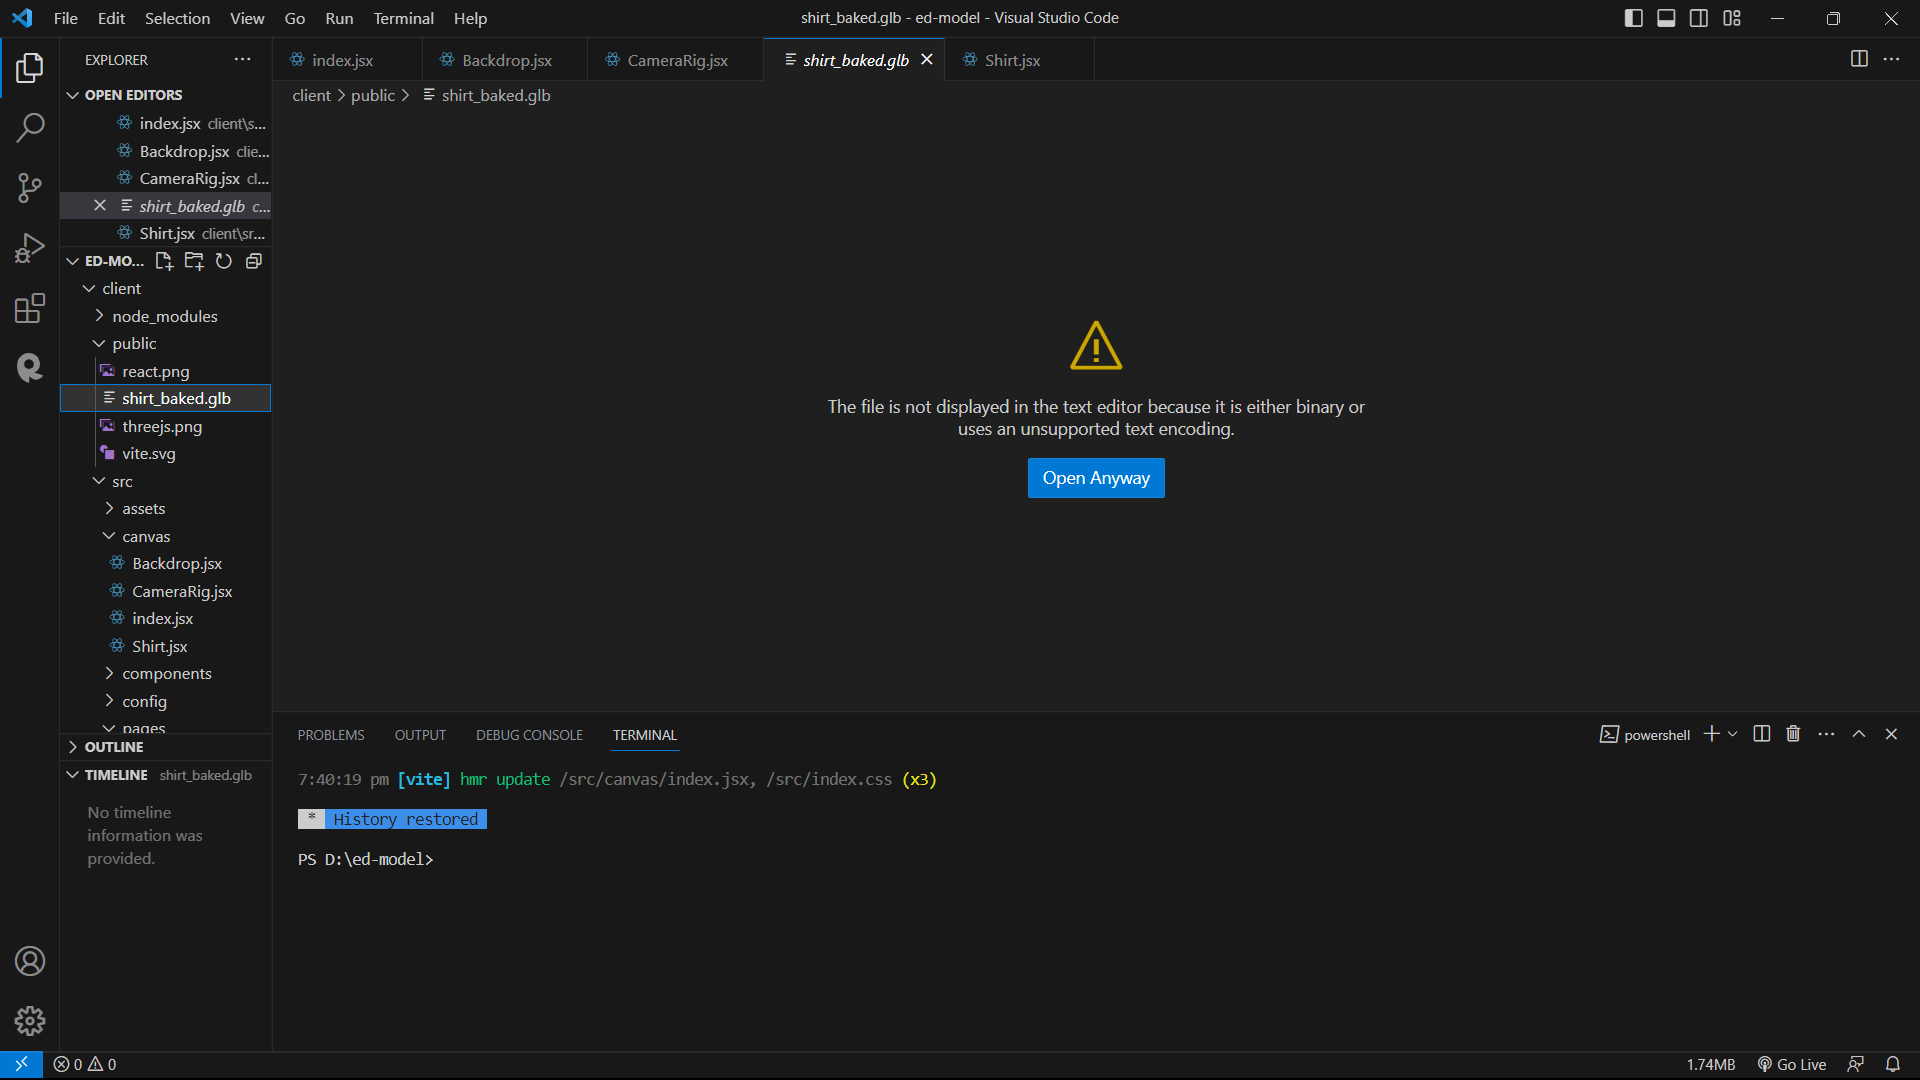
Task: Expand the node_modules folder
Action: [165, 316]
